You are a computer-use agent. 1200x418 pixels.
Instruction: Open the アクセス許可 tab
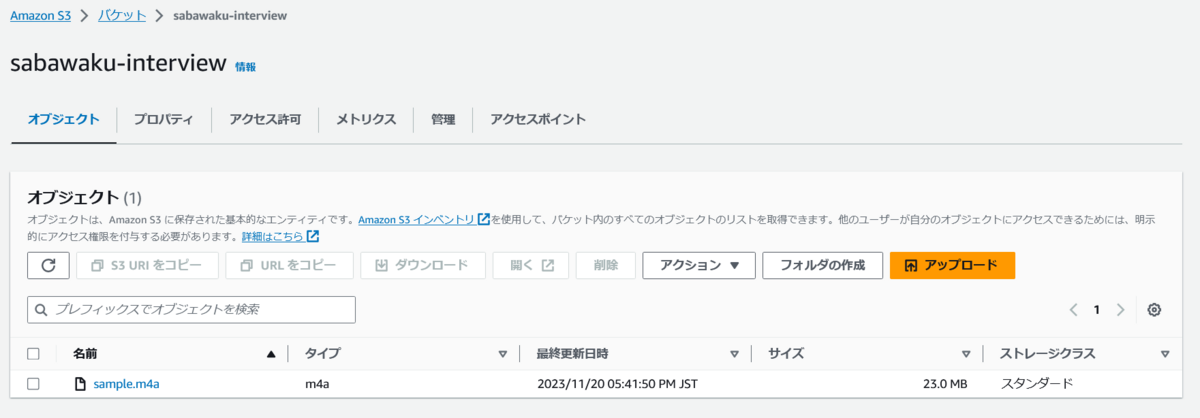[265, 119]
